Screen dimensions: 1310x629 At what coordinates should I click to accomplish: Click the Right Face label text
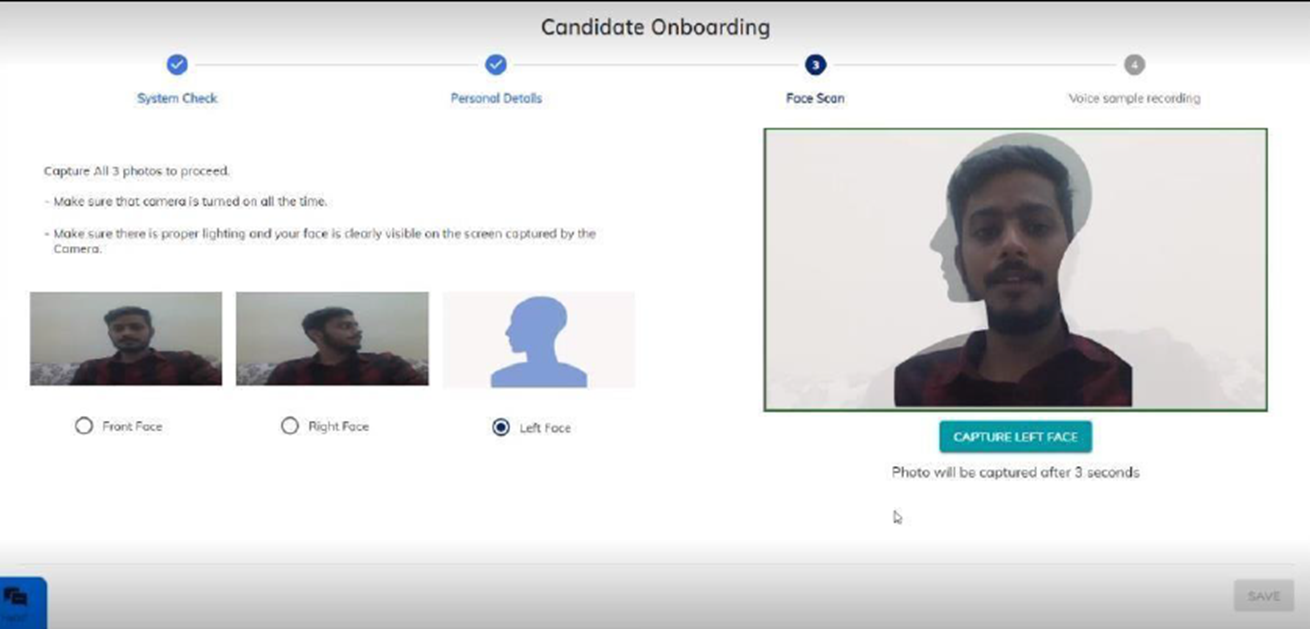pyautogui.click(x=338, y=426)
